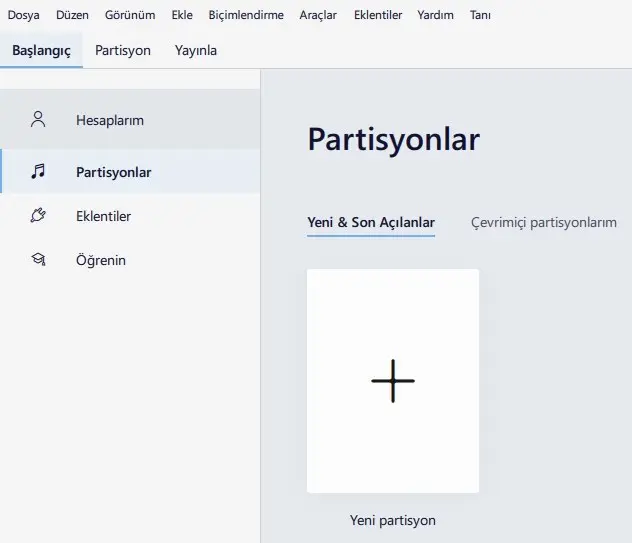Open the Araçlar menu

pos(318,15)
